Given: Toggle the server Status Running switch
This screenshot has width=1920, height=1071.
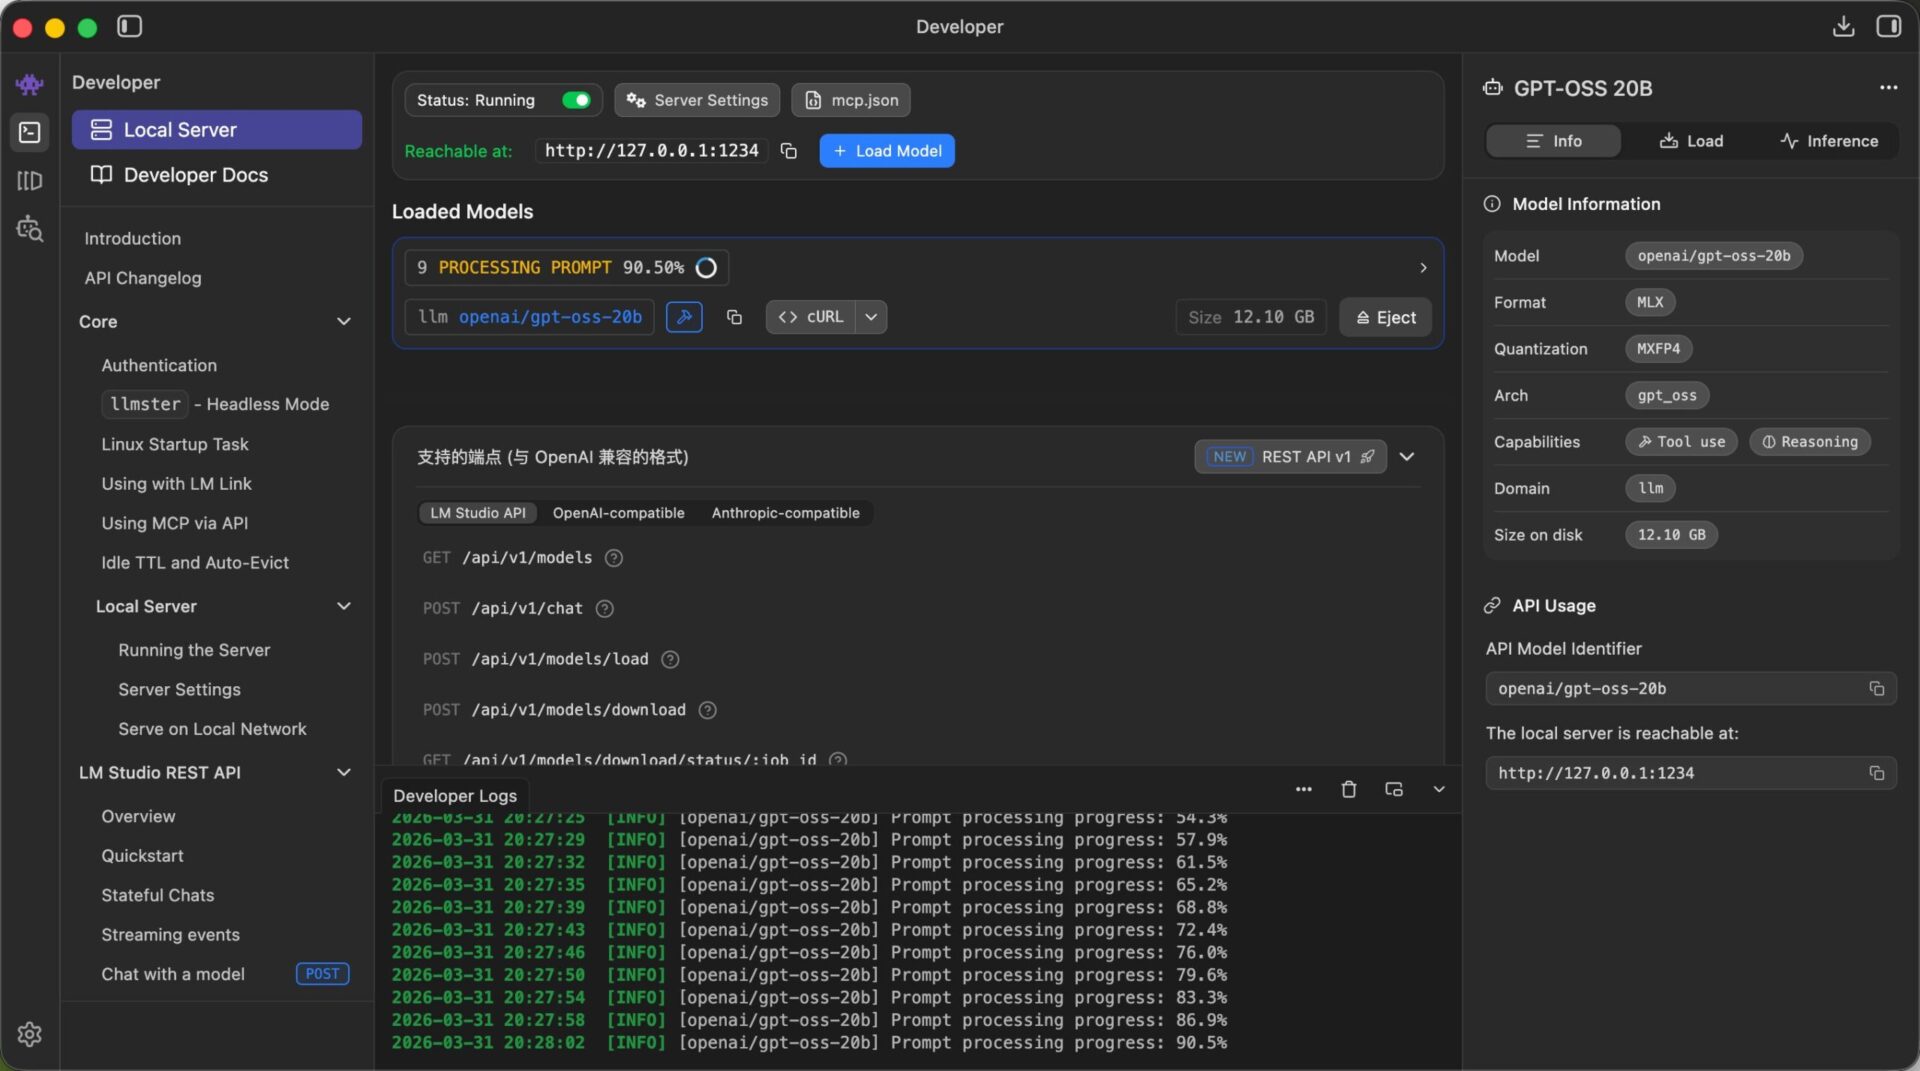Looking at the screenshot, I should tap(576, 100).
